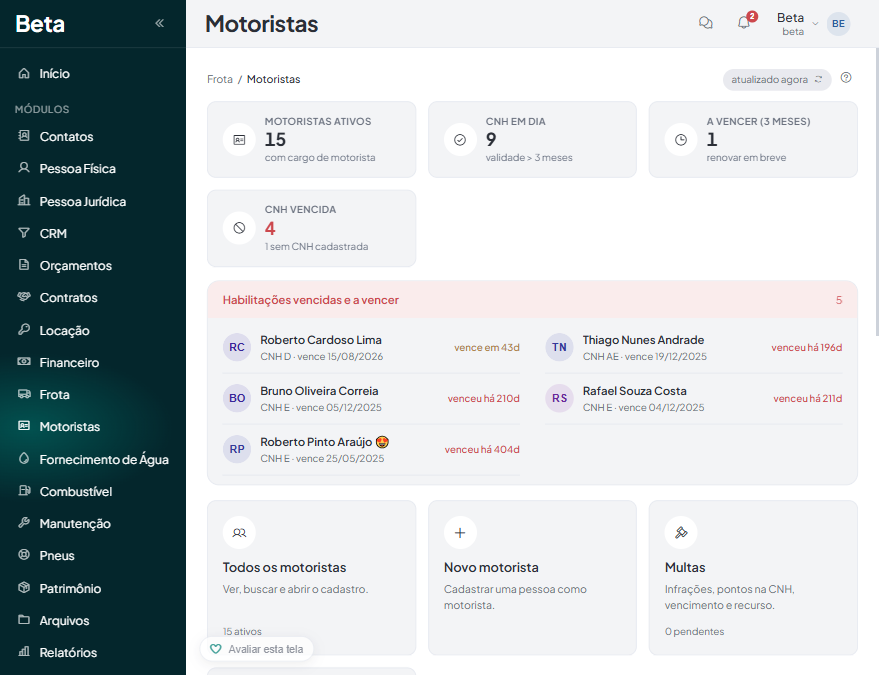Open Novo motorista card
This screenshot has width=879, height=675.
pyautogui.click(x=533, y=577)
